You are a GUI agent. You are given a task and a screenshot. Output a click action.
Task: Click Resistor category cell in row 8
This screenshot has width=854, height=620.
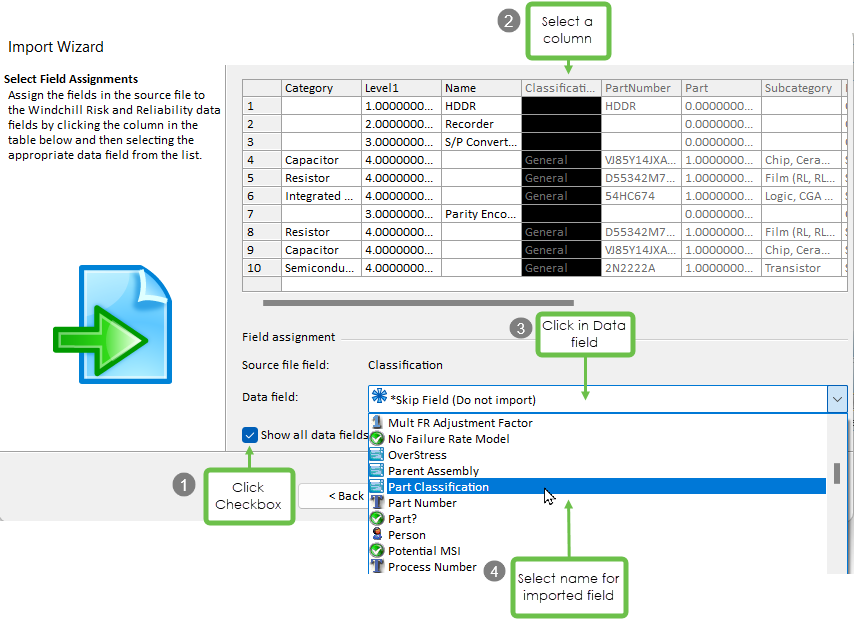point(321,232)
